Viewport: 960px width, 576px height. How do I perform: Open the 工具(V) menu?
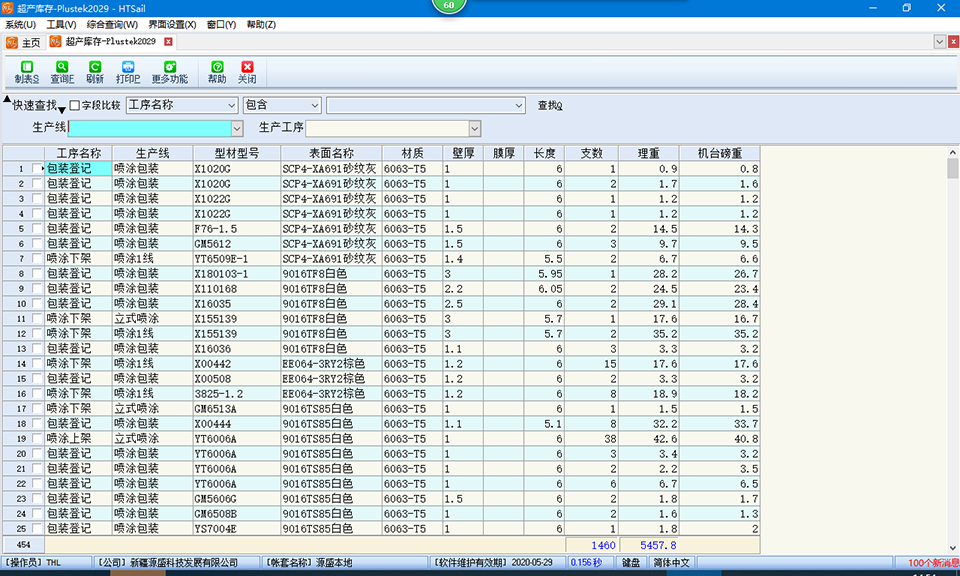click(61, 24)
